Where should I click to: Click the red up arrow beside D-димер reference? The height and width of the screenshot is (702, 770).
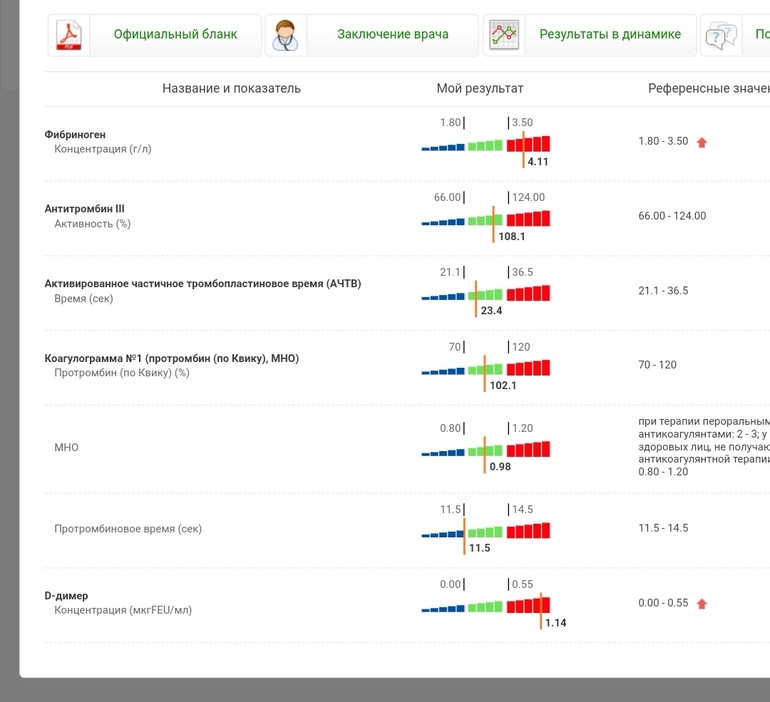coord(702,604)
